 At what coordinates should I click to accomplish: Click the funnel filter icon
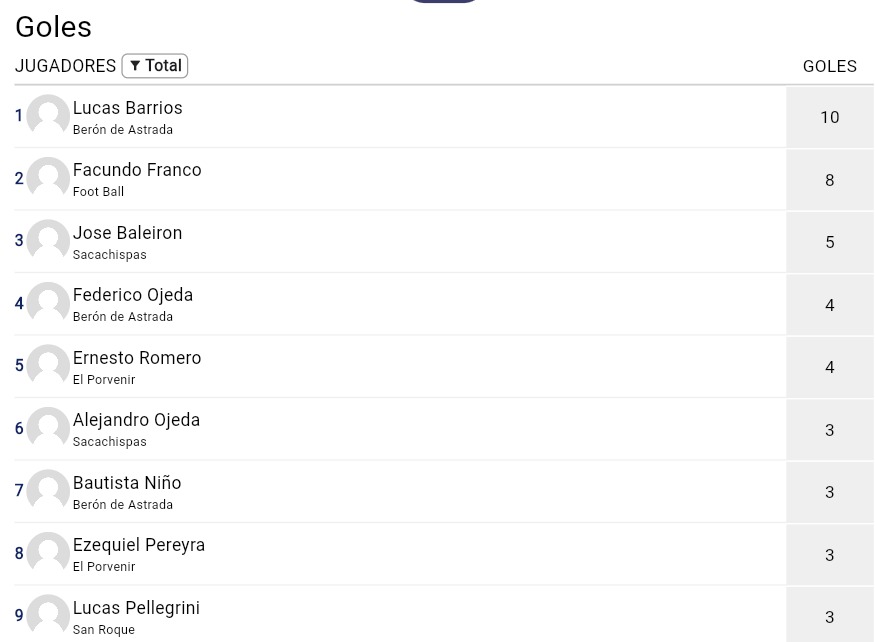coord(135,66)
